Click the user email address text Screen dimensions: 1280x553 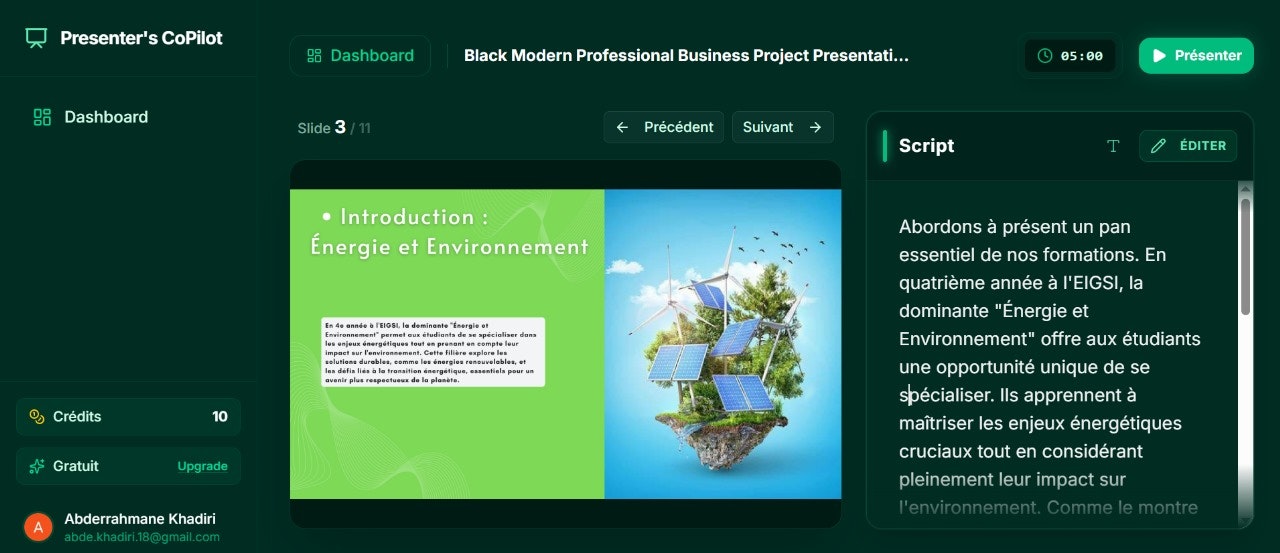click(142, 537)
